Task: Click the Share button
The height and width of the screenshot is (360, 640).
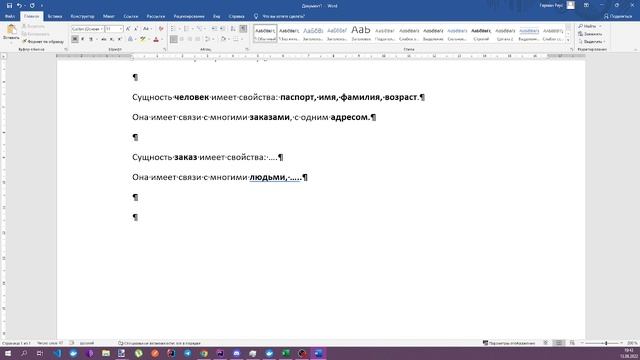Action: [x=618, y=16]
